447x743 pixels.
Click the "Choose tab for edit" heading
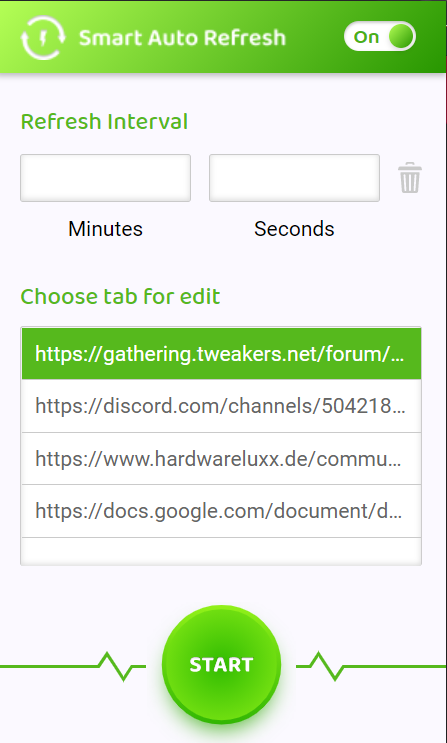(x=120, y=297)
